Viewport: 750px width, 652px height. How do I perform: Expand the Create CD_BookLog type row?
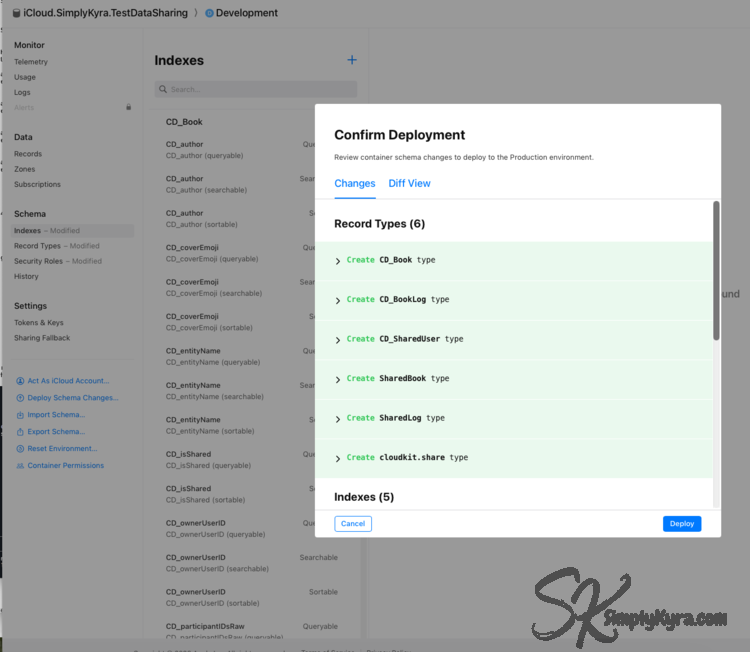coord(338,300)
